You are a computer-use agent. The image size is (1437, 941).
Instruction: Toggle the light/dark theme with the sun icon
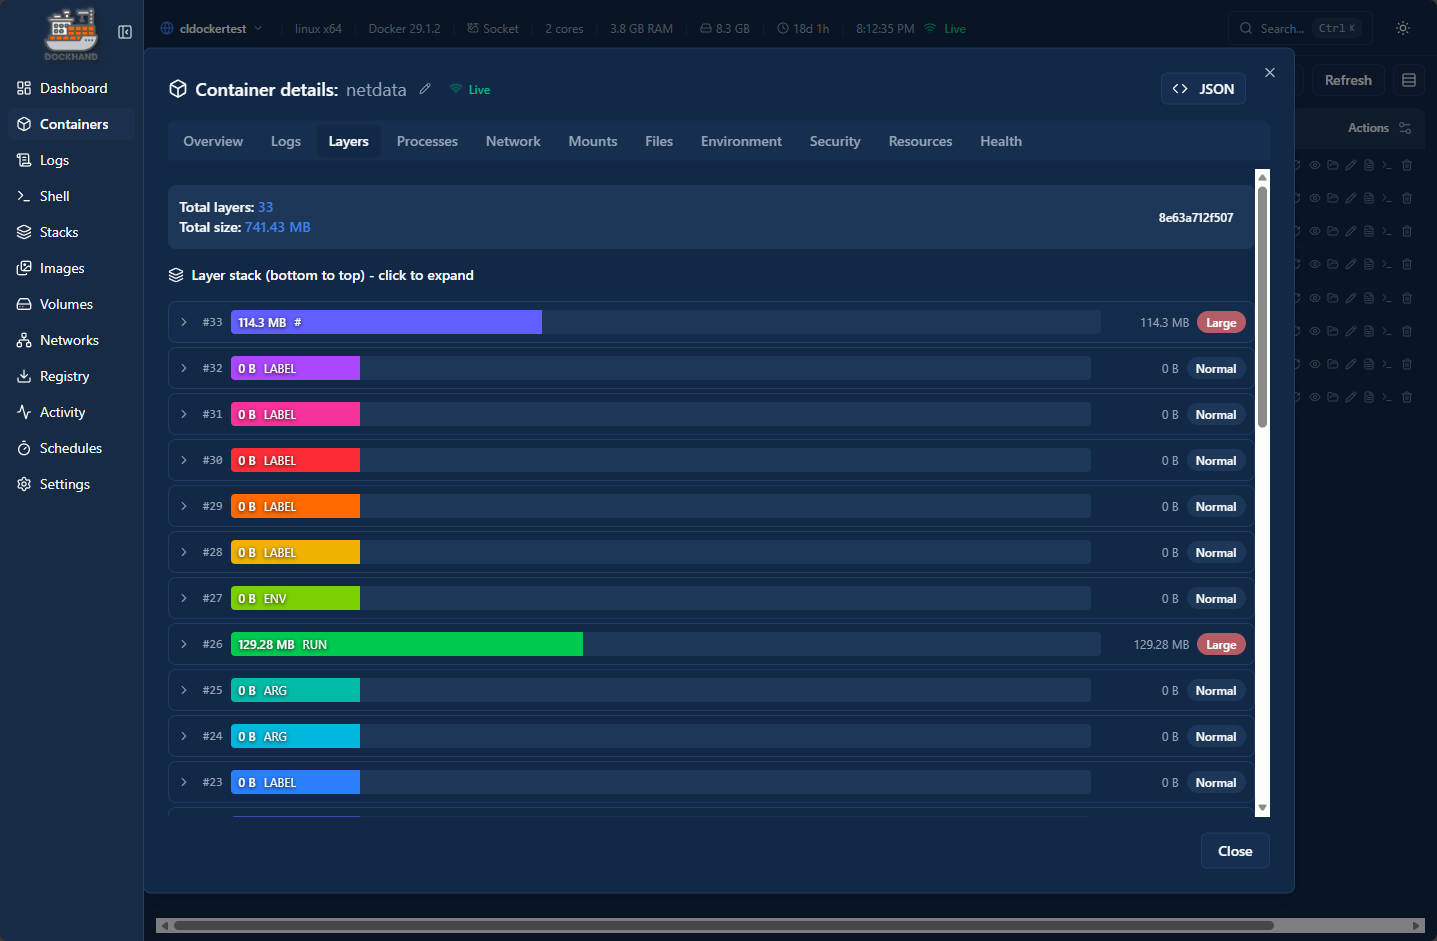click(1402, 28)
